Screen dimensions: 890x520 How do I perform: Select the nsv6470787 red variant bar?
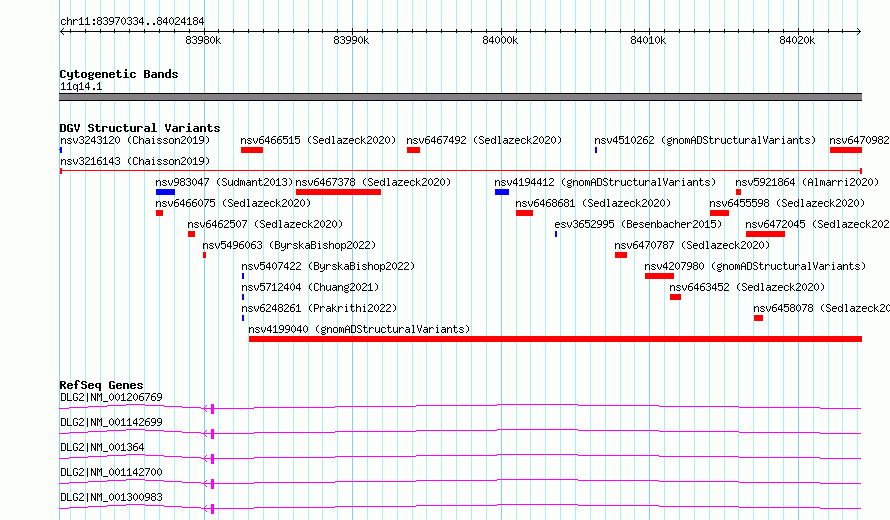(x=621, y=255)
